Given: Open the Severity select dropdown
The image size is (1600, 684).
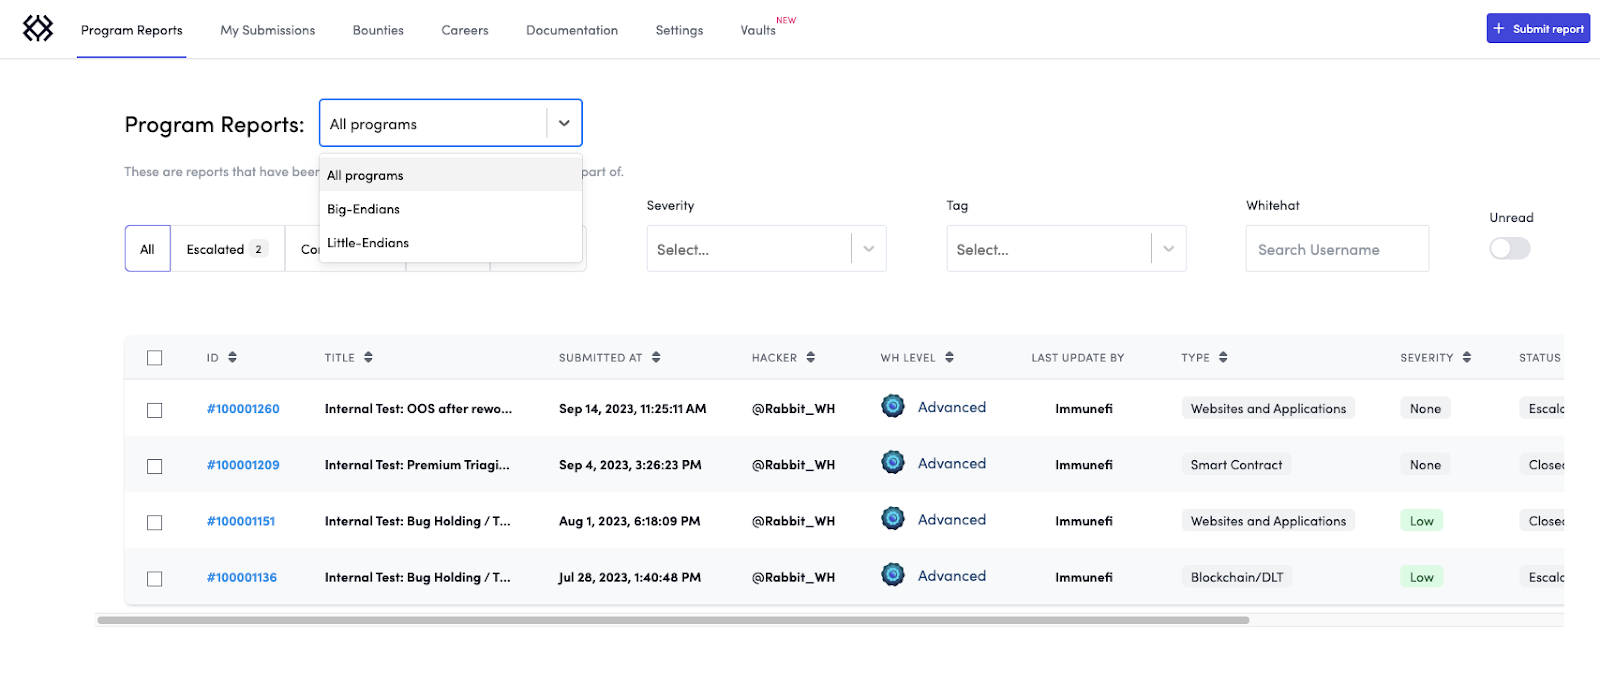Looking at the screenshot, I should [766, 249].
